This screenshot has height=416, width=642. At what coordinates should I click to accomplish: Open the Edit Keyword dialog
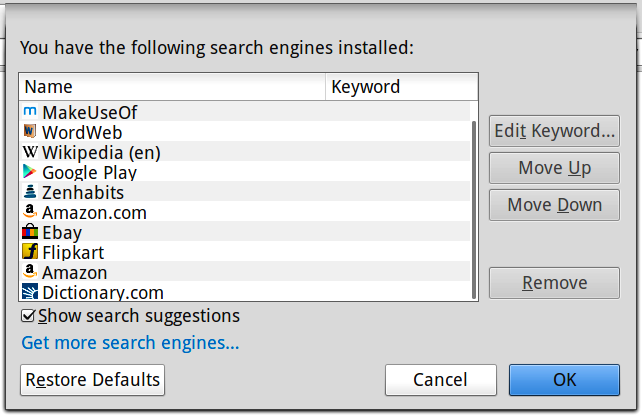[554, 131]
